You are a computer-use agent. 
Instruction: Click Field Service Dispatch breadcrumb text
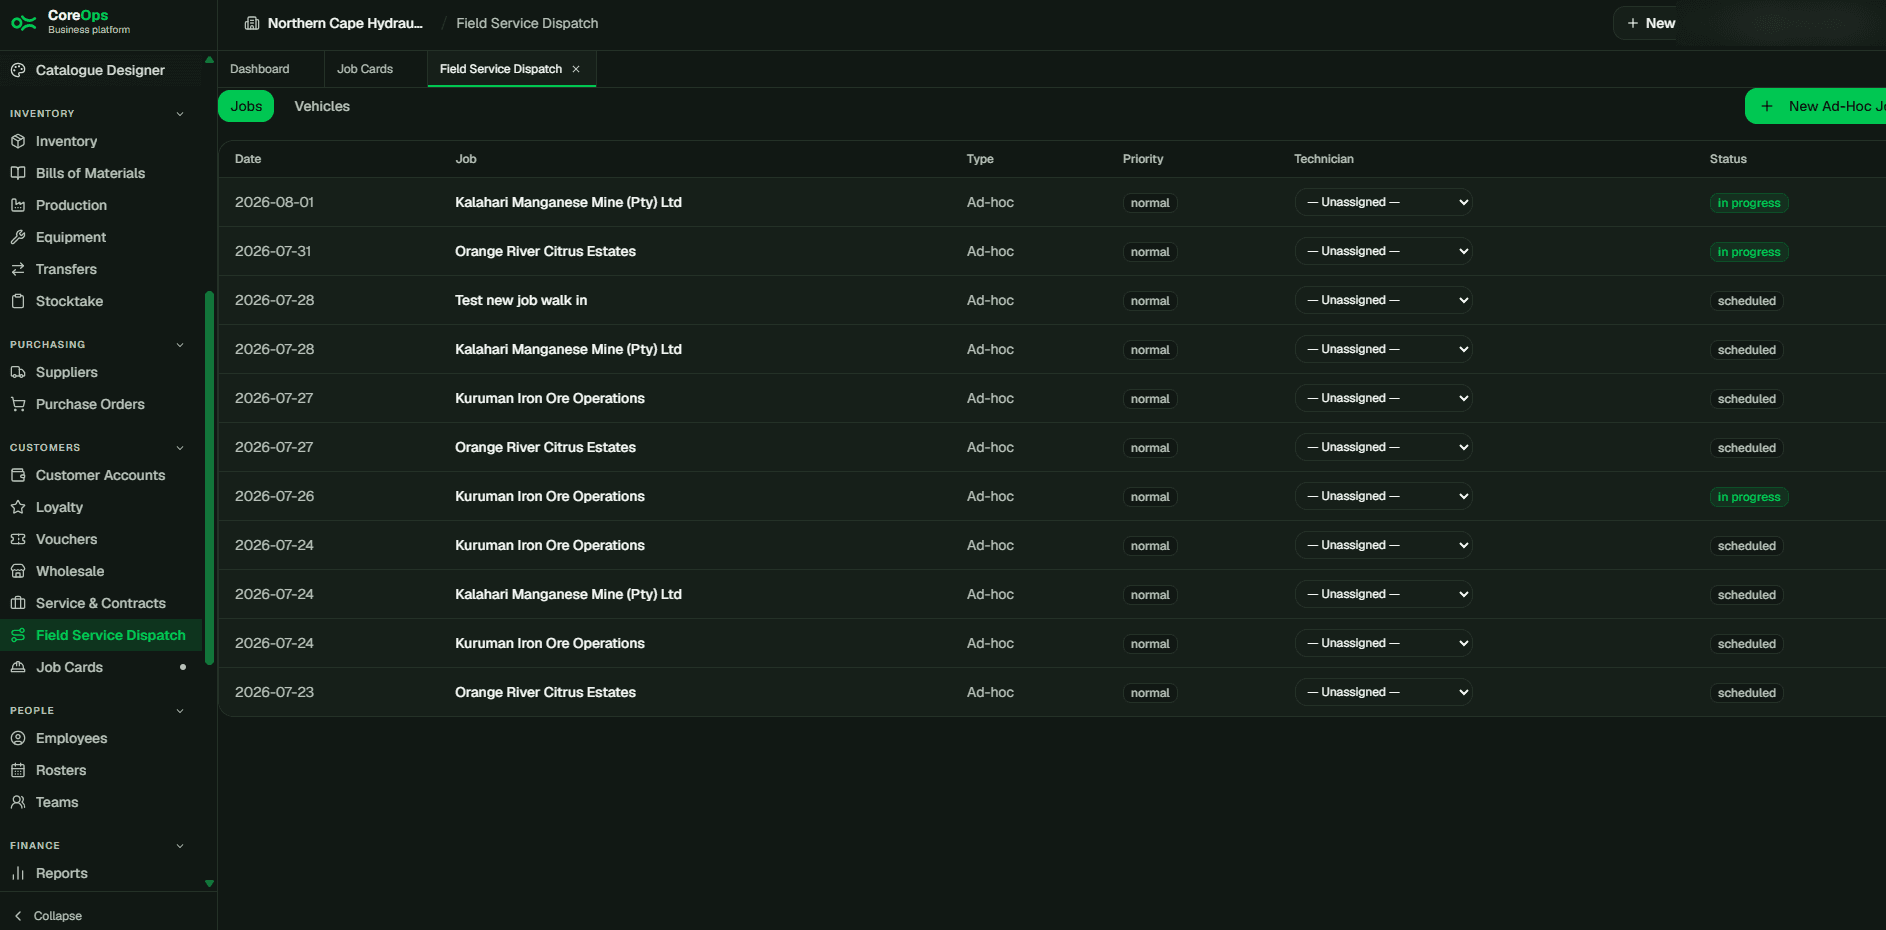point(527,23)
